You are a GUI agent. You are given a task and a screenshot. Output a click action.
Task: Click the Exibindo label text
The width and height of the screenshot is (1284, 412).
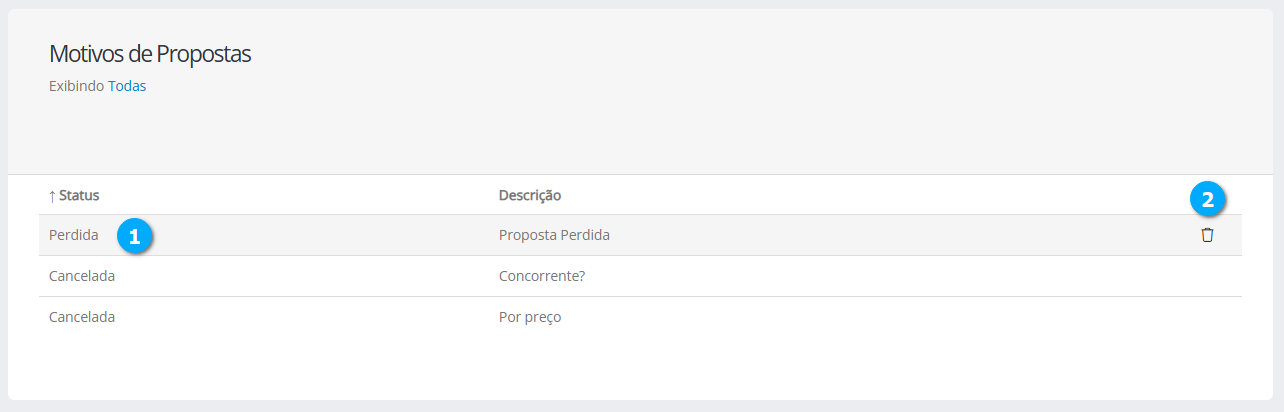(76, 86)
